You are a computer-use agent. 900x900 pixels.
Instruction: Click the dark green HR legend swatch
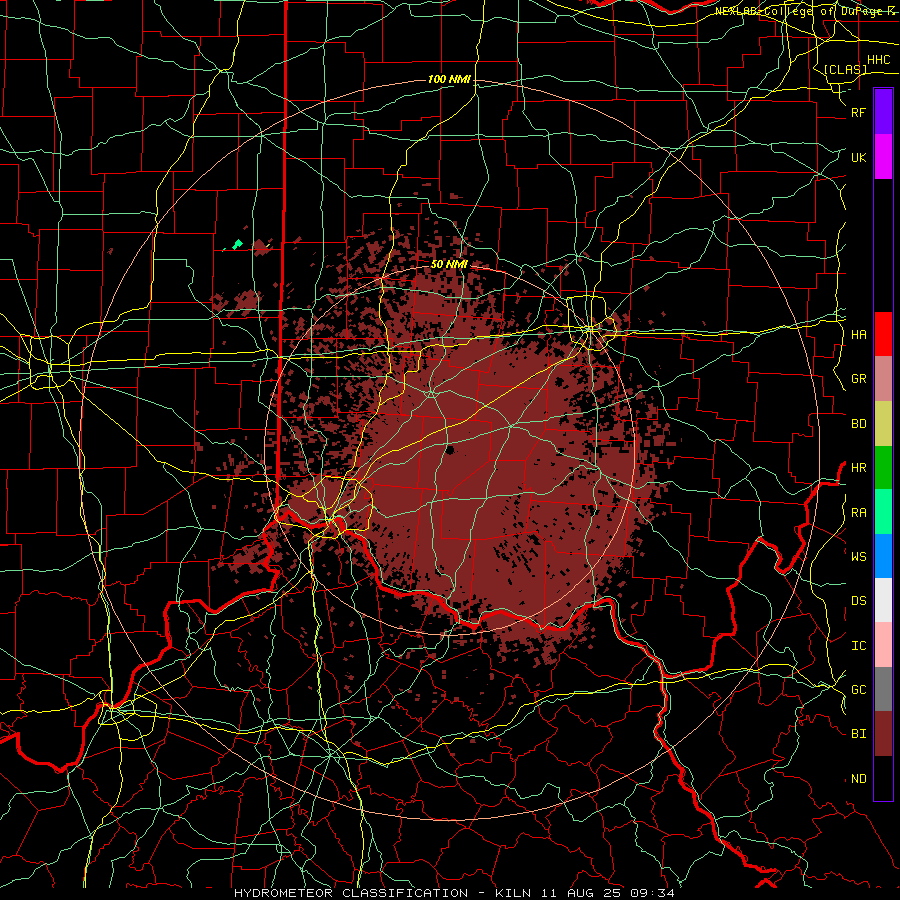click(x=883, y=468)
